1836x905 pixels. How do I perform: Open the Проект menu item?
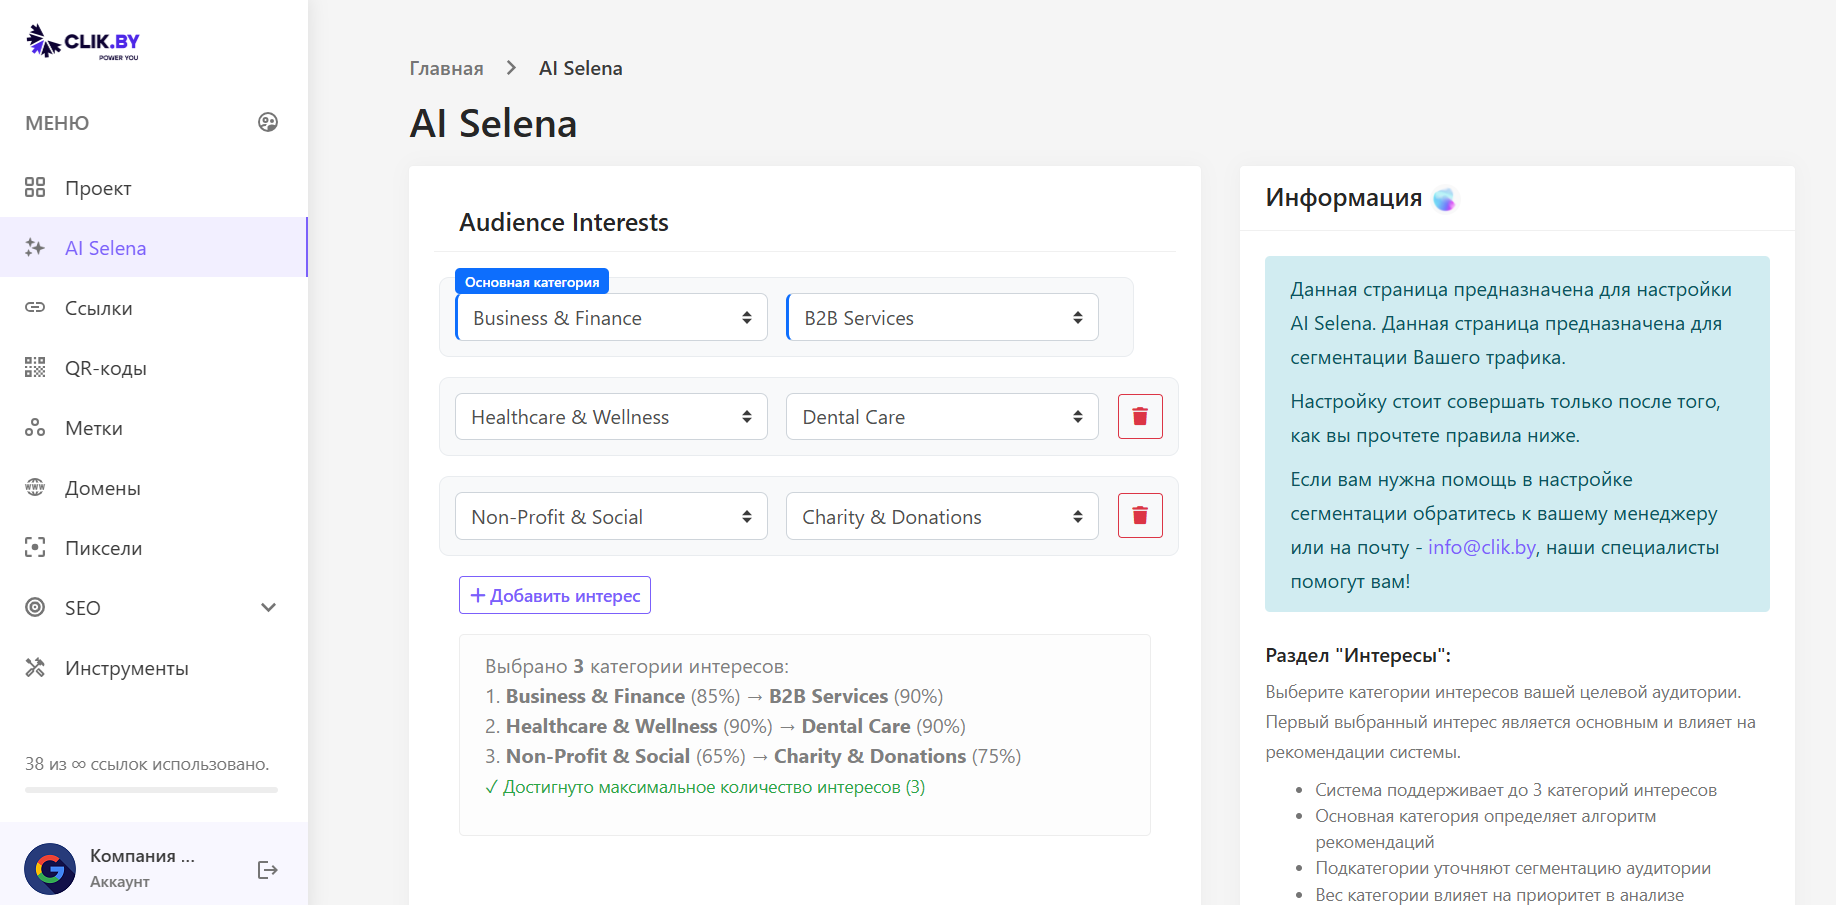coord(98,188)
